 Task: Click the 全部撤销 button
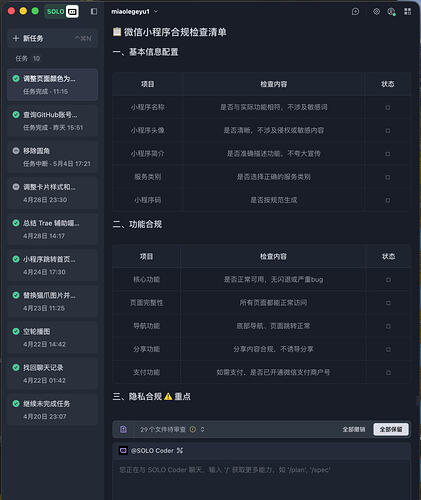[x=354, y=429]
